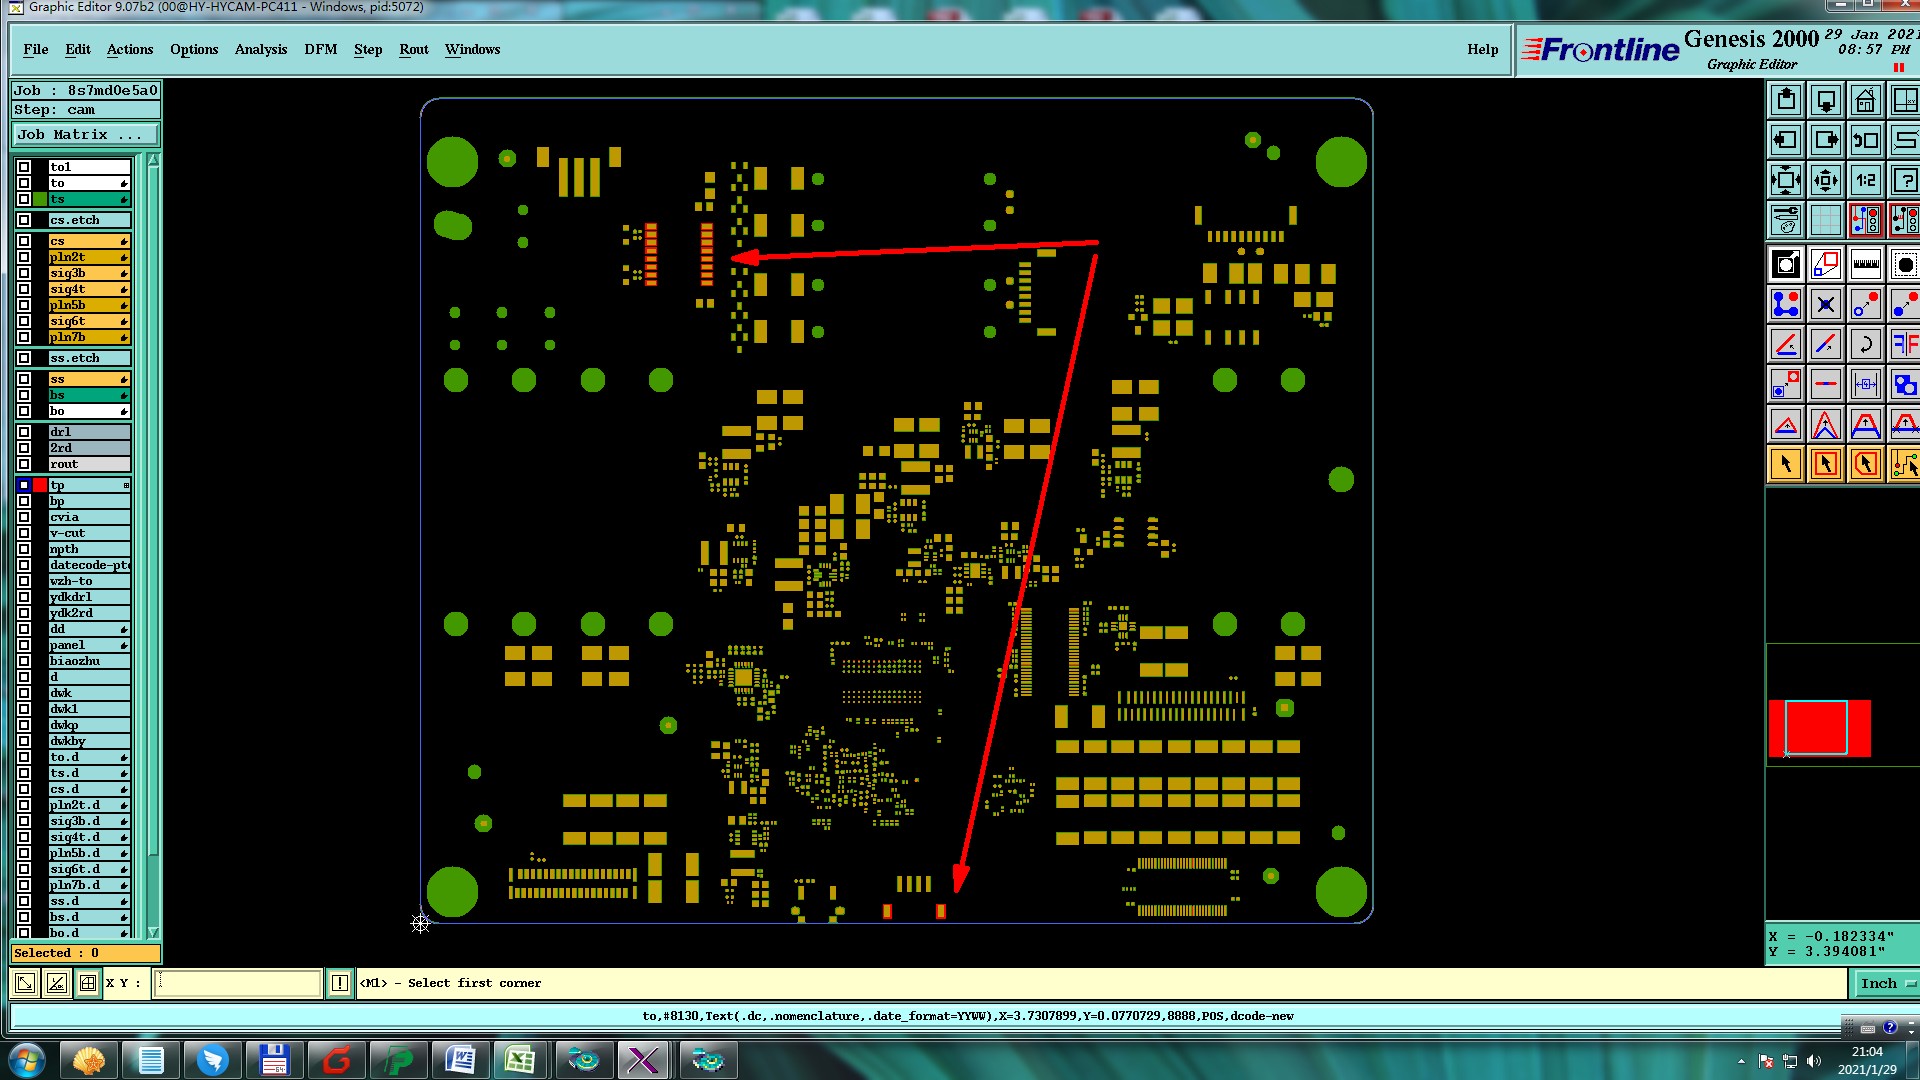Click the undo rotate-arrow icon
Image resolution: width=1920 pixels, height=1080 pixels.
click(x=1865, y=345)
